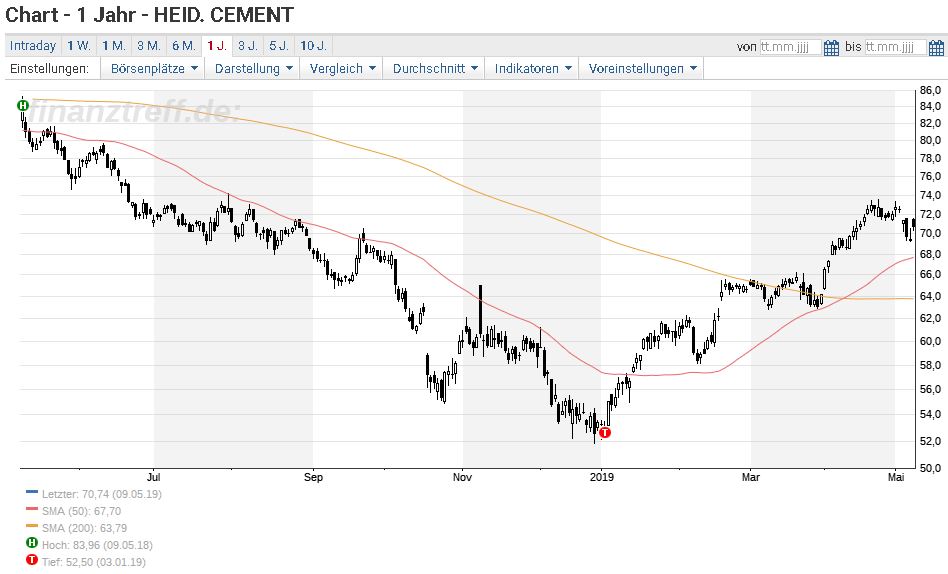Click the 'Sep' x-axis label
948x574 pixels.
click(x=313, y=477)
